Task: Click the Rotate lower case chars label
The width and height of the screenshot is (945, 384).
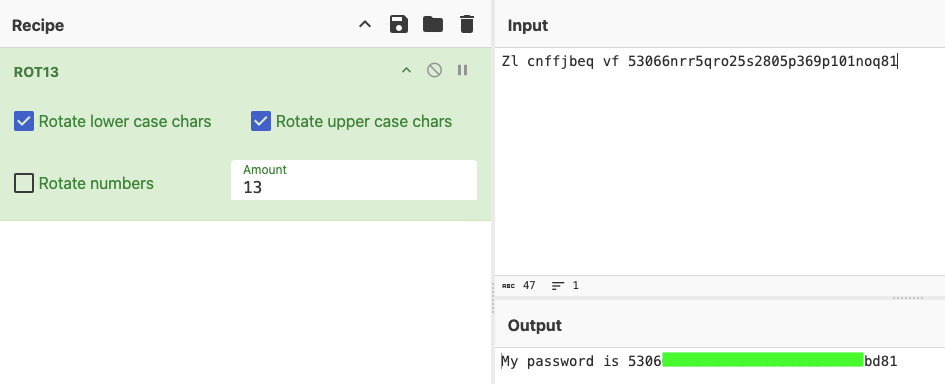Action: (x=125, y=121)
